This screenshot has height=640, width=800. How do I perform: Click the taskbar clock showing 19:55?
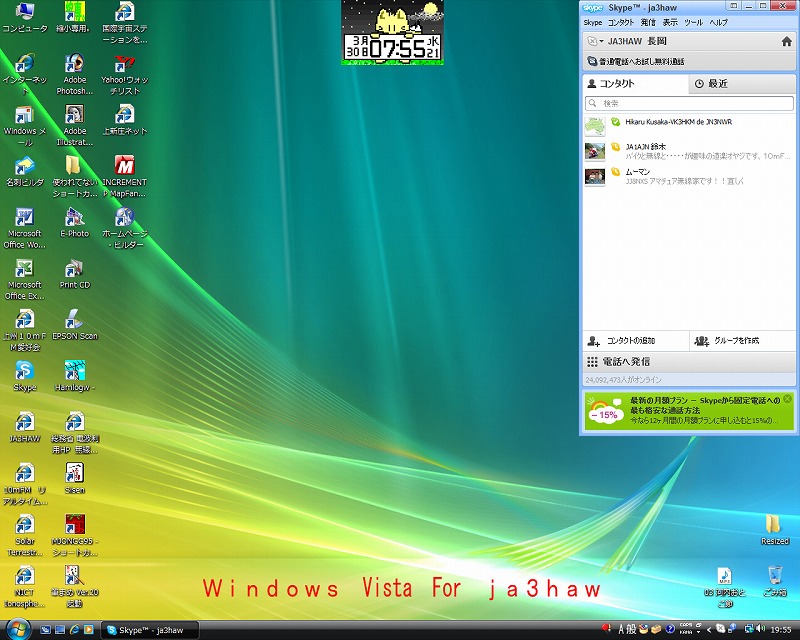(781, 630)
